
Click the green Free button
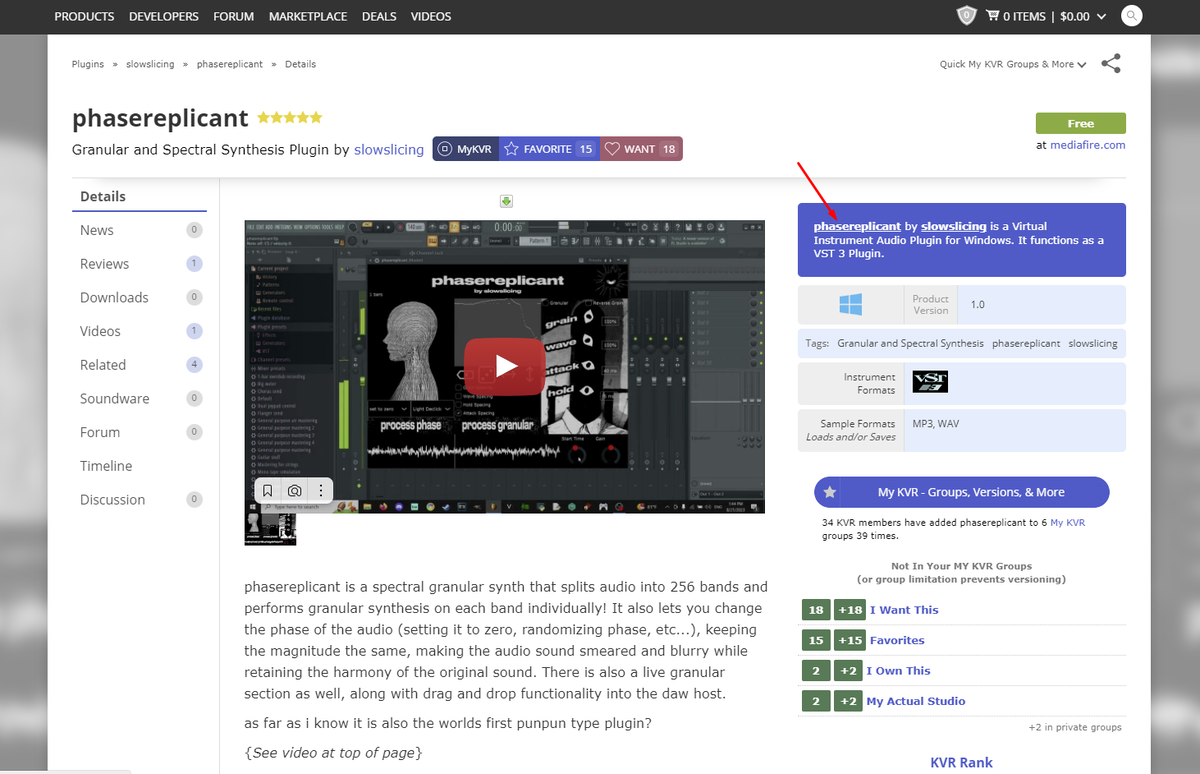pos(1080,123)
